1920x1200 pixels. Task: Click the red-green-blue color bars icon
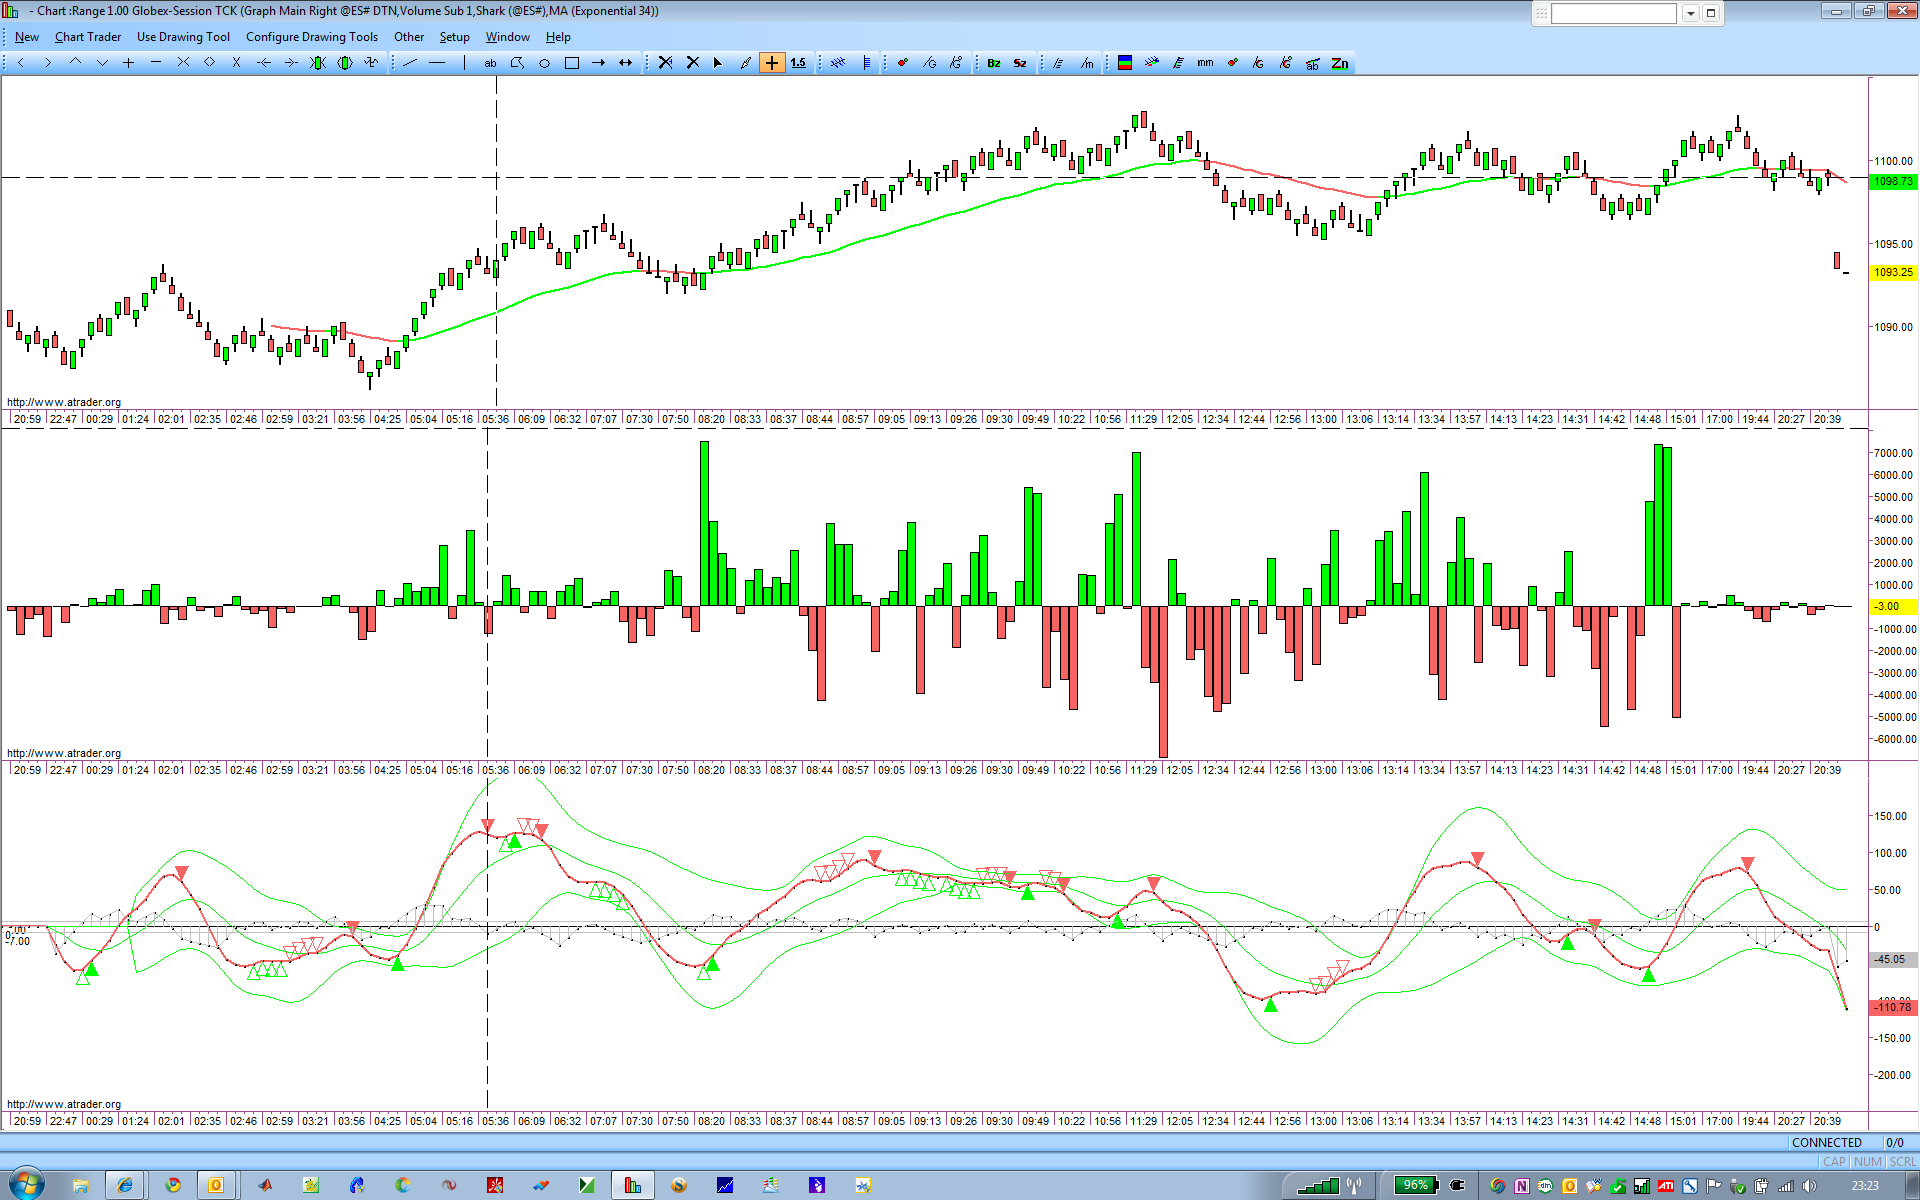coord(1125,63)
